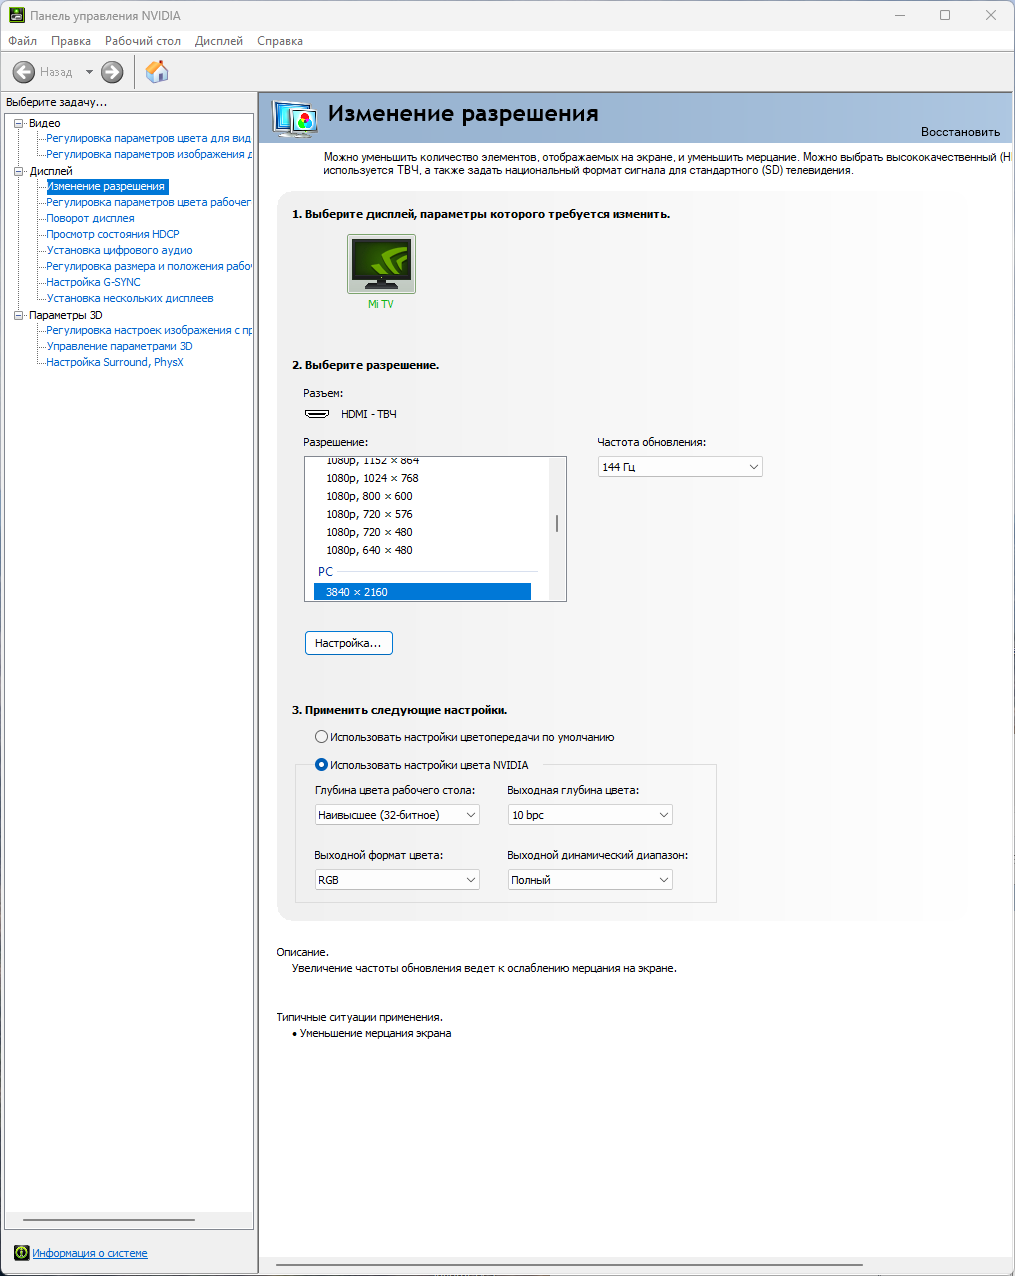Select resolution 1080p, 720 × 480
1015x1276 pixels.
click(x=369, y=532)
